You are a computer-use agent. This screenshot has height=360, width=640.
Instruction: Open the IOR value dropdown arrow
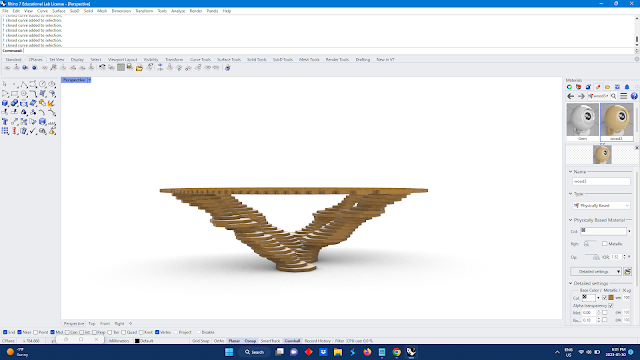[629, 257]
